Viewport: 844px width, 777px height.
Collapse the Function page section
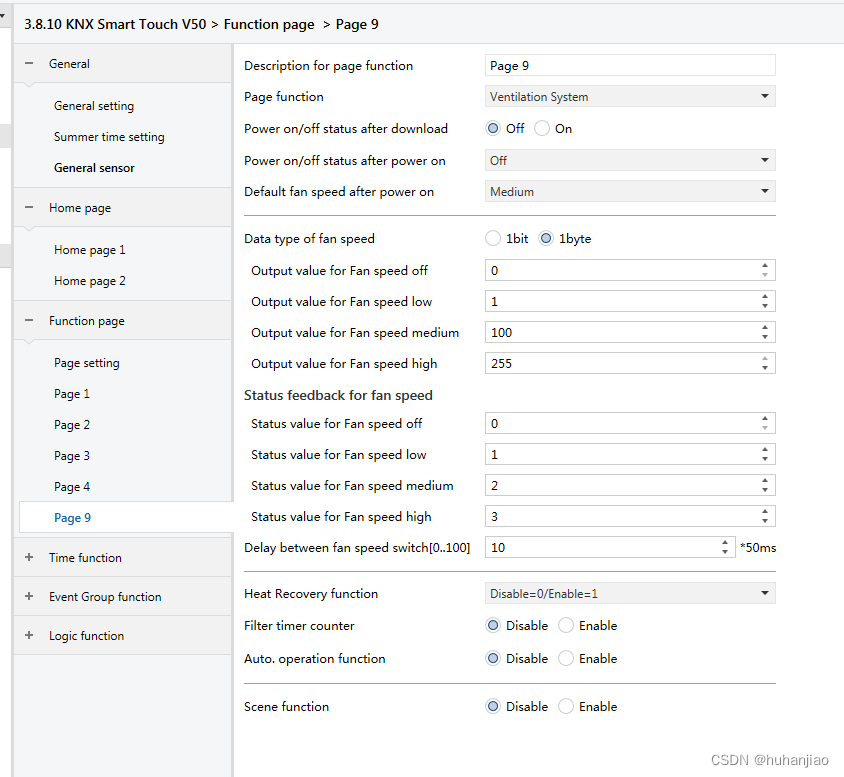click(x=29, y=321)
